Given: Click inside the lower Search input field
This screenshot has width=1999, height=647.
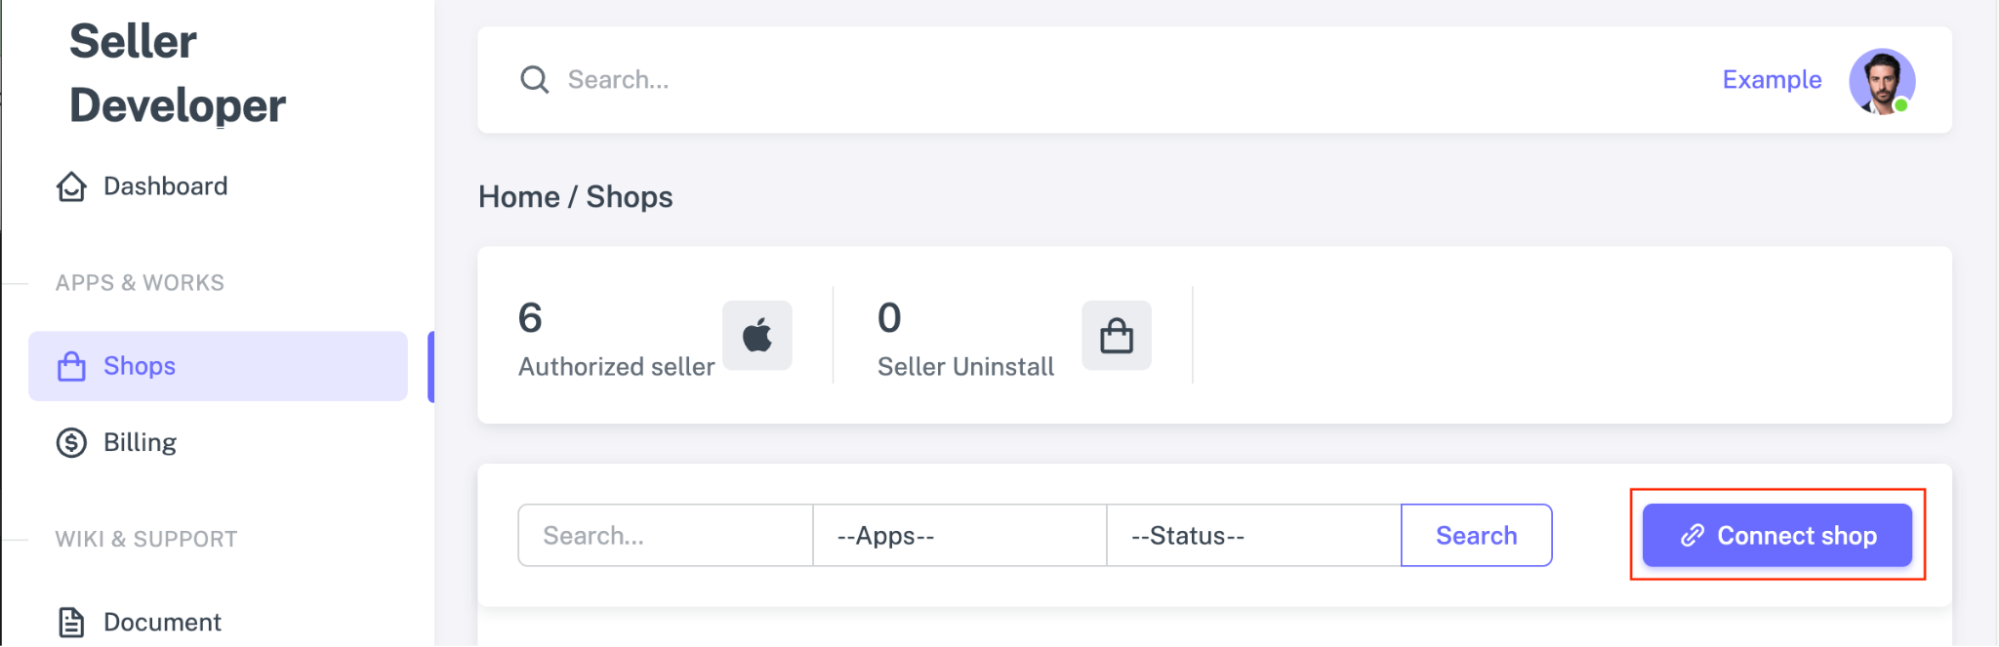Looking at the screenshot, I should click(663, 535).
